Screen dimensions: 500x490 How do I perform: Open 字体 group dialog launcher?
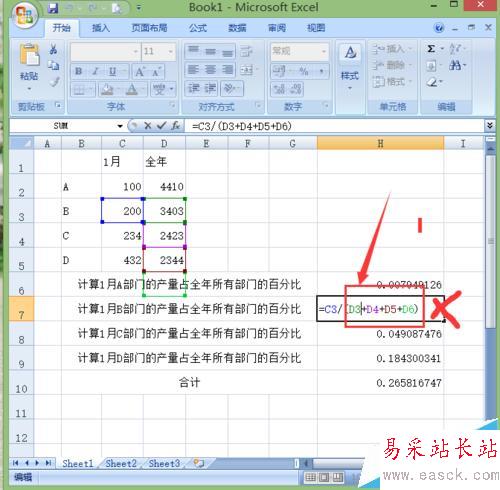(x=172, y=105)
